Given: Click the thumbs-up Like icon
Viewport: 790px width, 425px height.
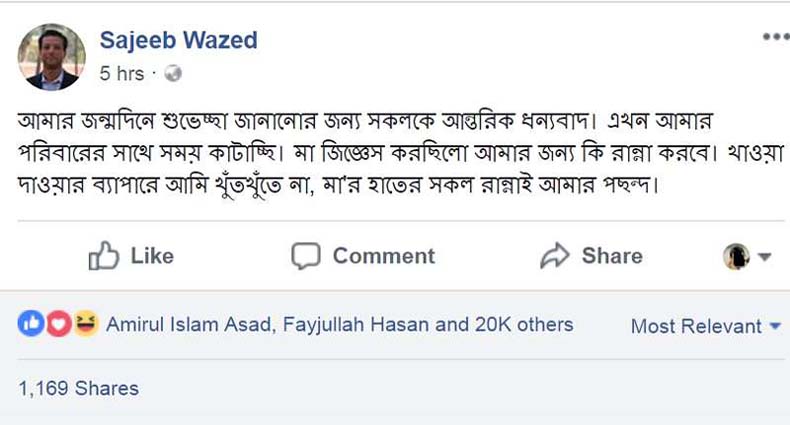Looking at the screenshot, I should (104, 256).
